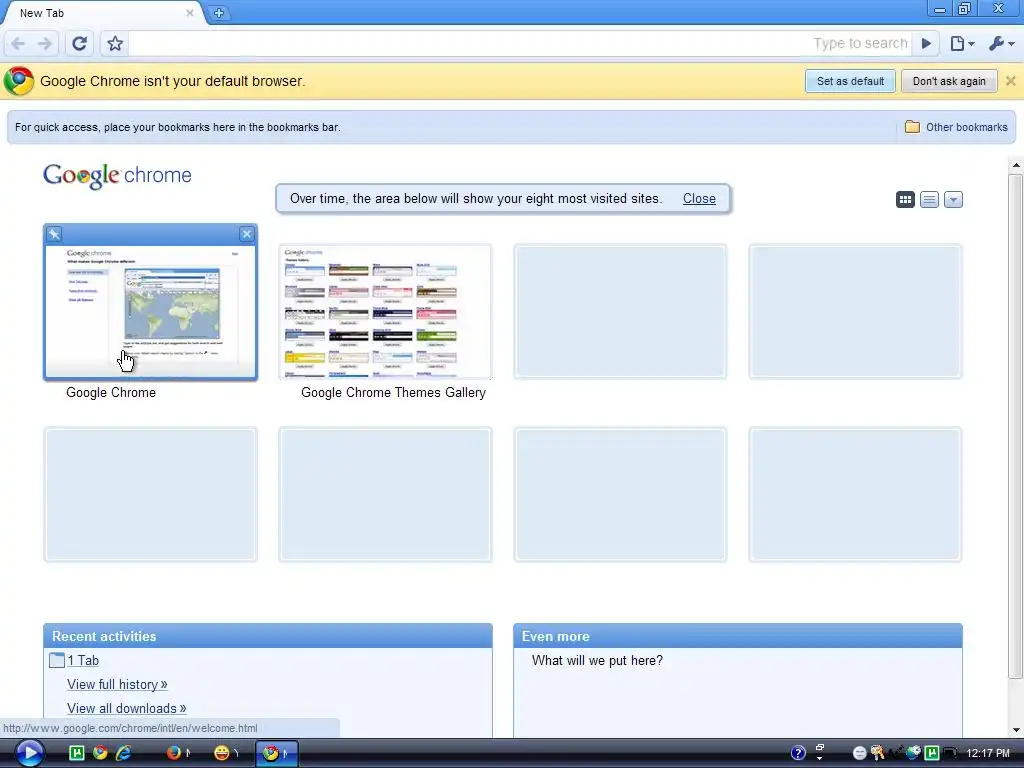The height and width of the screenshot is (768, 1024).
Task: Restore down the Chrome window
Action: [x=965, y=8]
